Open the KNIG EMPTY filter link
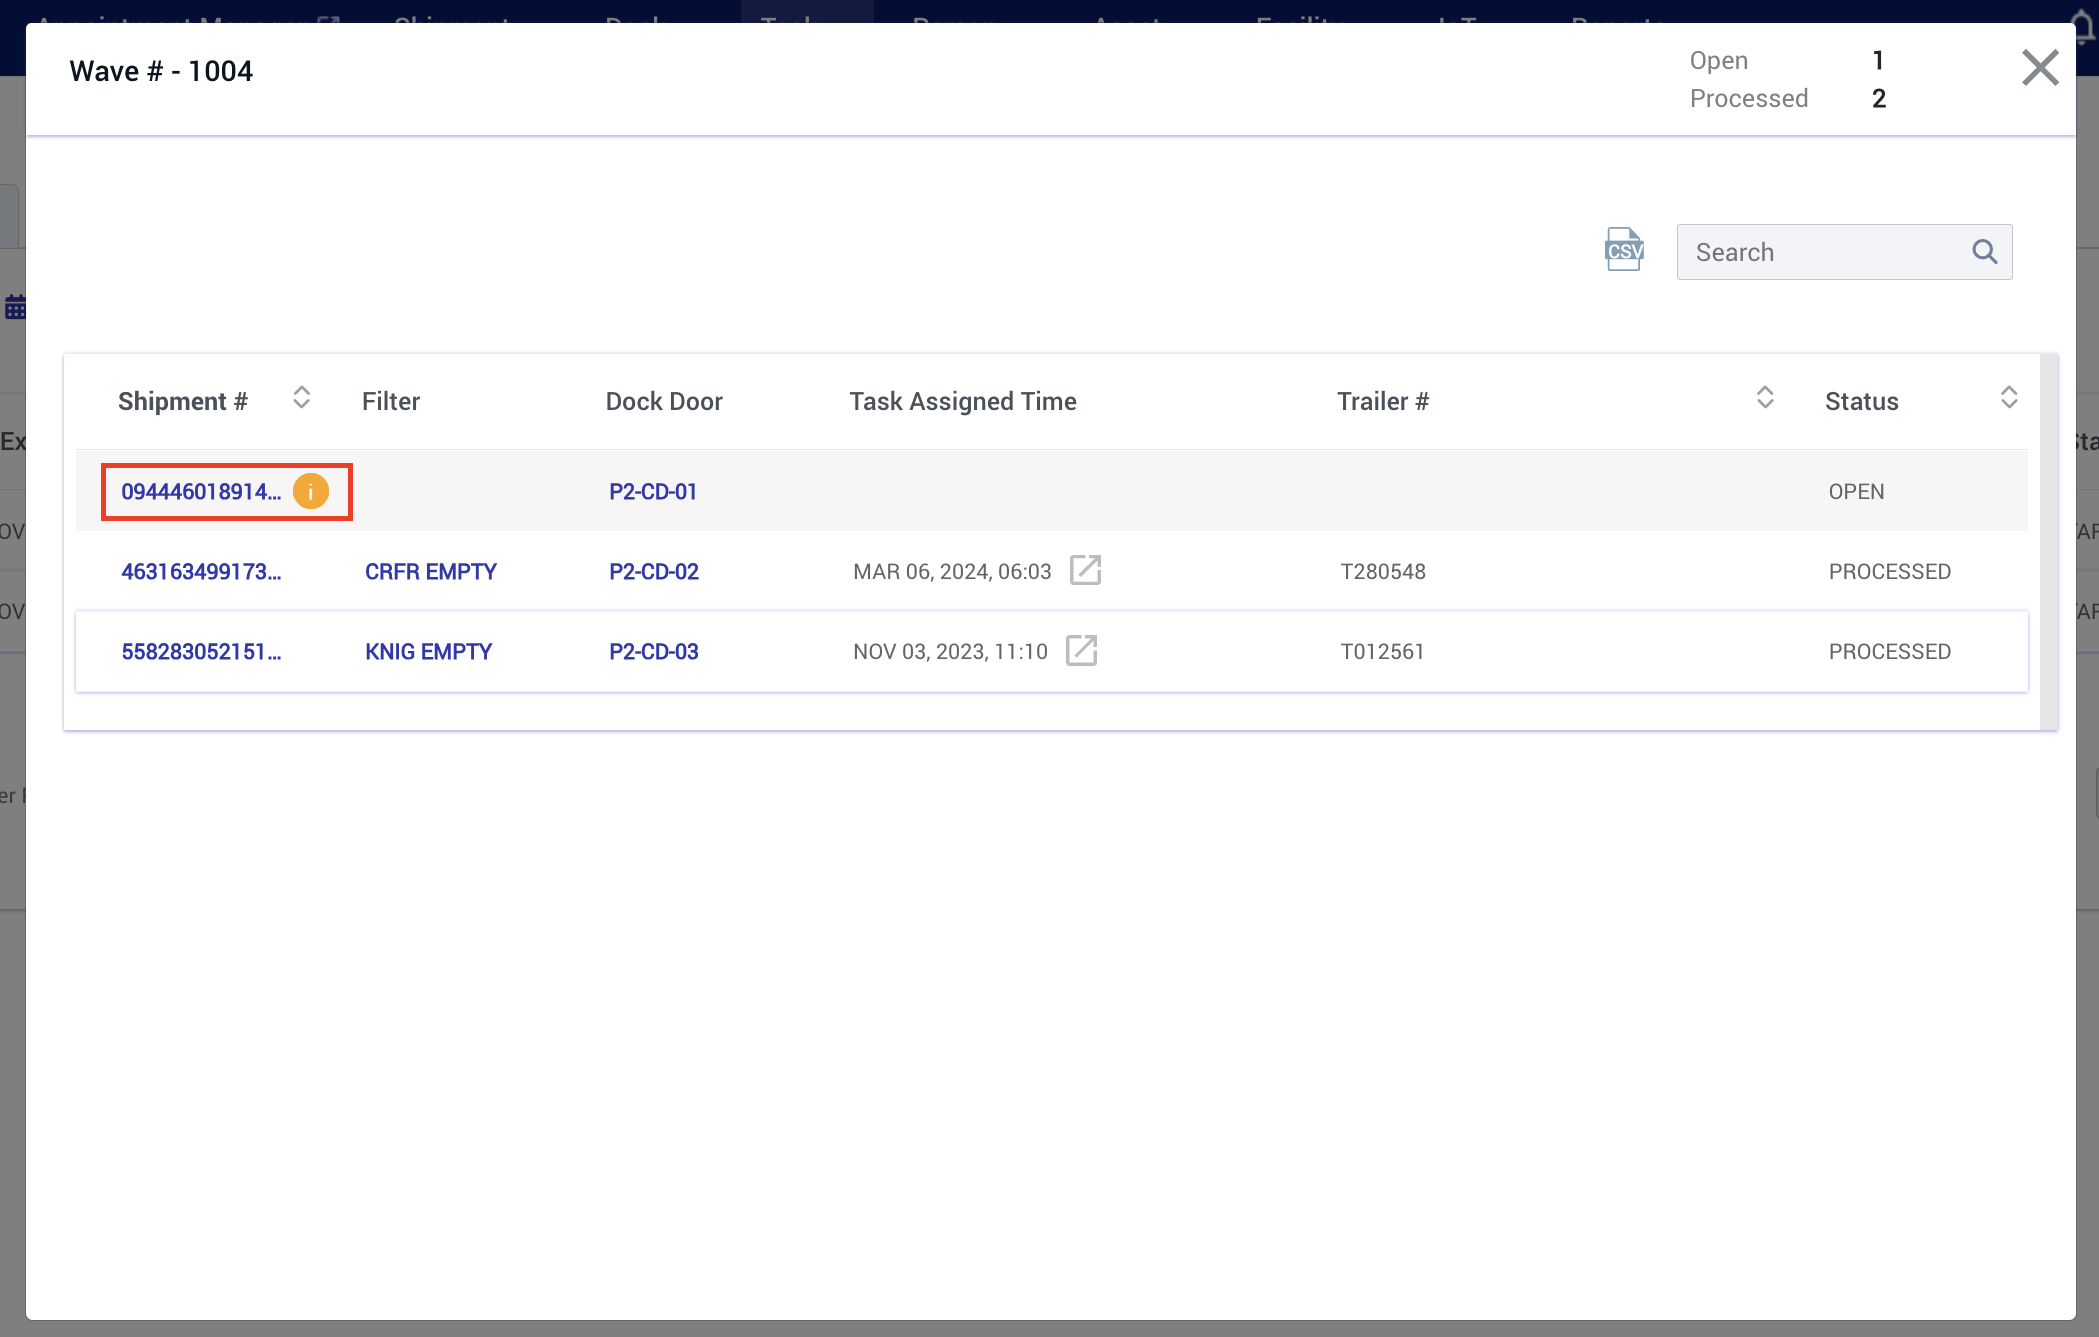The width and height of the screenshot is (2099, 1337). [x=428, y=651]
